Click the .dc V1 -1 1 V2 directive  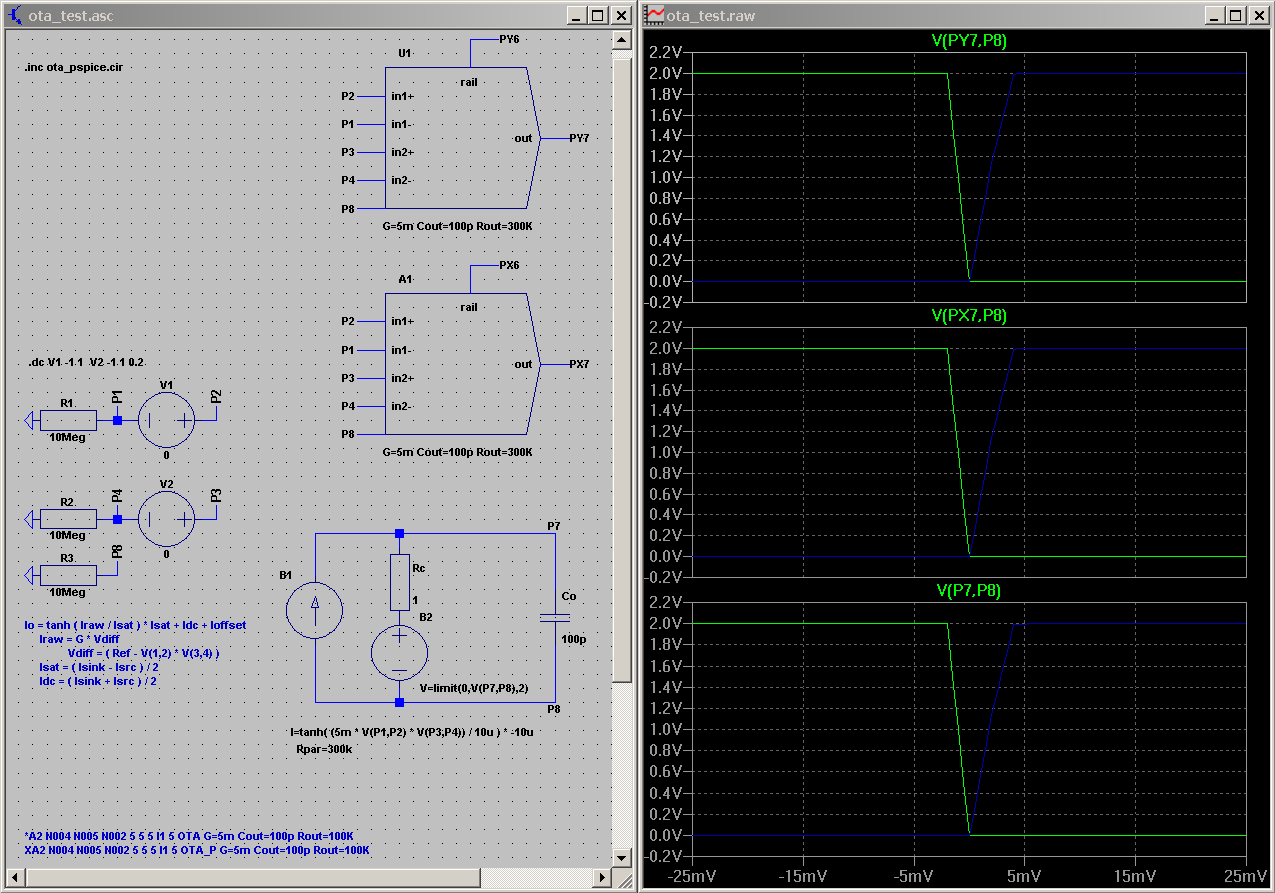pyautogui.click(x=86, y=362)
